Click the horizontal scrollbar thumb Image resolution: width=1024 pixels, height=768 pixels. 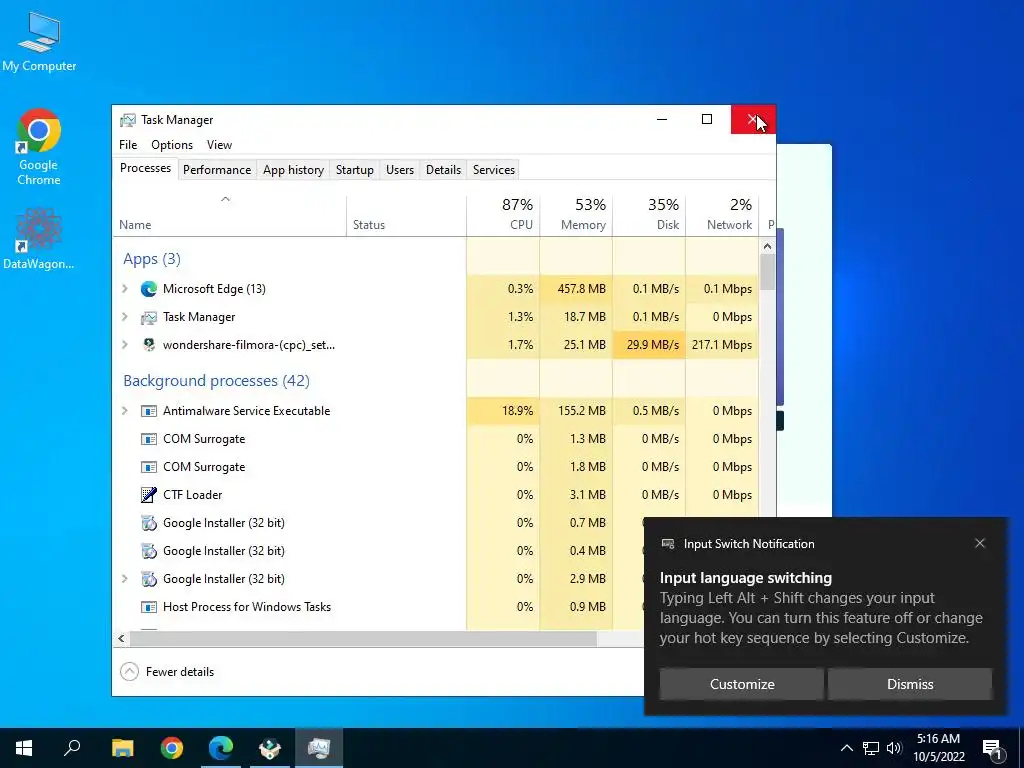[x=362, y=638]
